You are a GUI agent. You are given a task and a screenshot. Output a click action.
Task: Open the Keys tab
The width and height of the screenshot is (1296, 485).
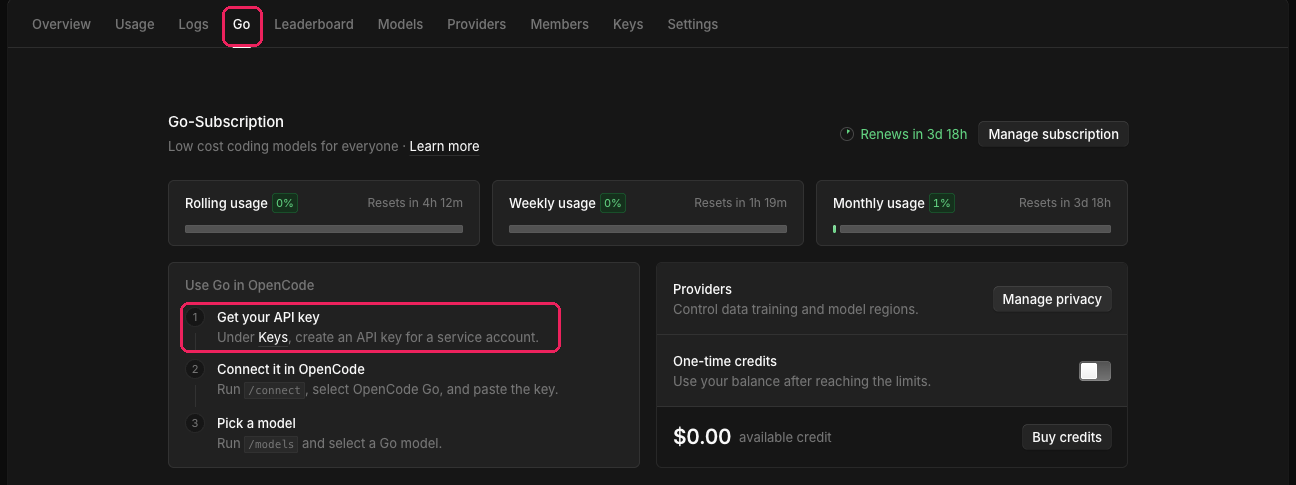click(628, 24)
